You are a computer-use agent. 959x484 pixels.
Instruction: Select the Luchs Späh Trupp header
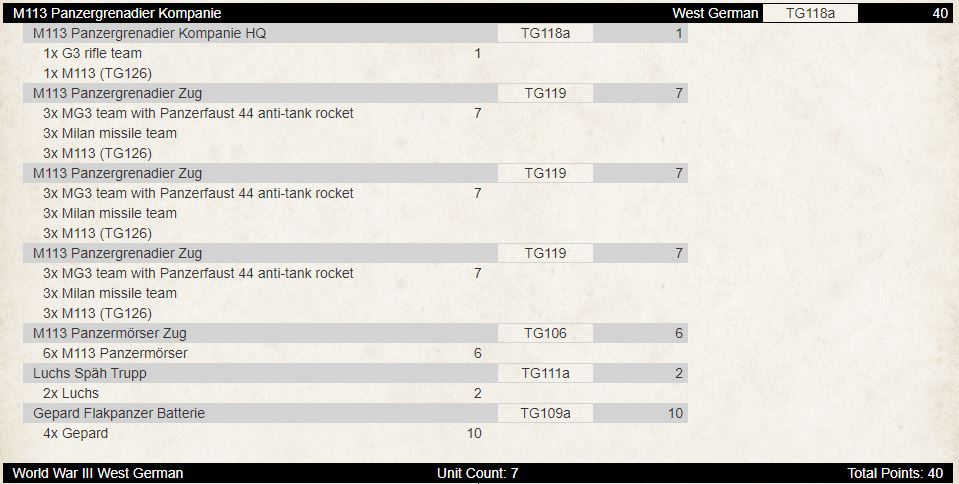click(355, 373)
